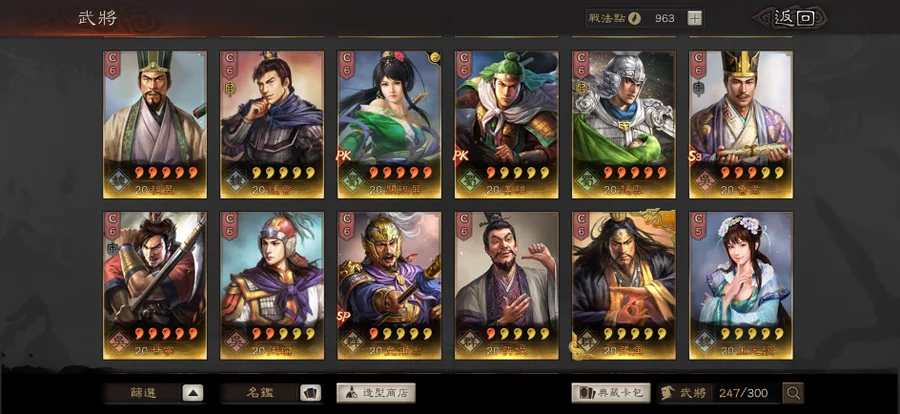The image size is (900, 414).
Task: Click the magnifier search icon beside 247/300
Action: 793,393
